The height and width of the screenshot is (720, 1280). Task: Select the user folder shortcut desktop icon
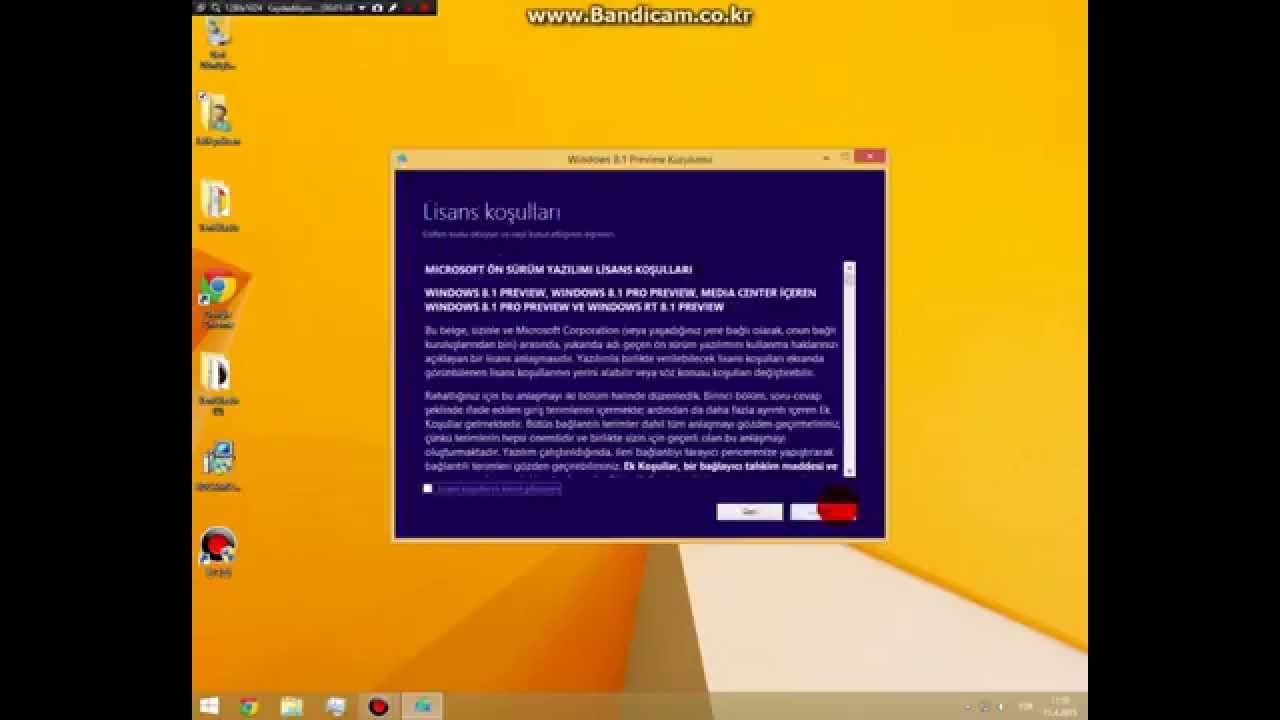pos(217,120)
